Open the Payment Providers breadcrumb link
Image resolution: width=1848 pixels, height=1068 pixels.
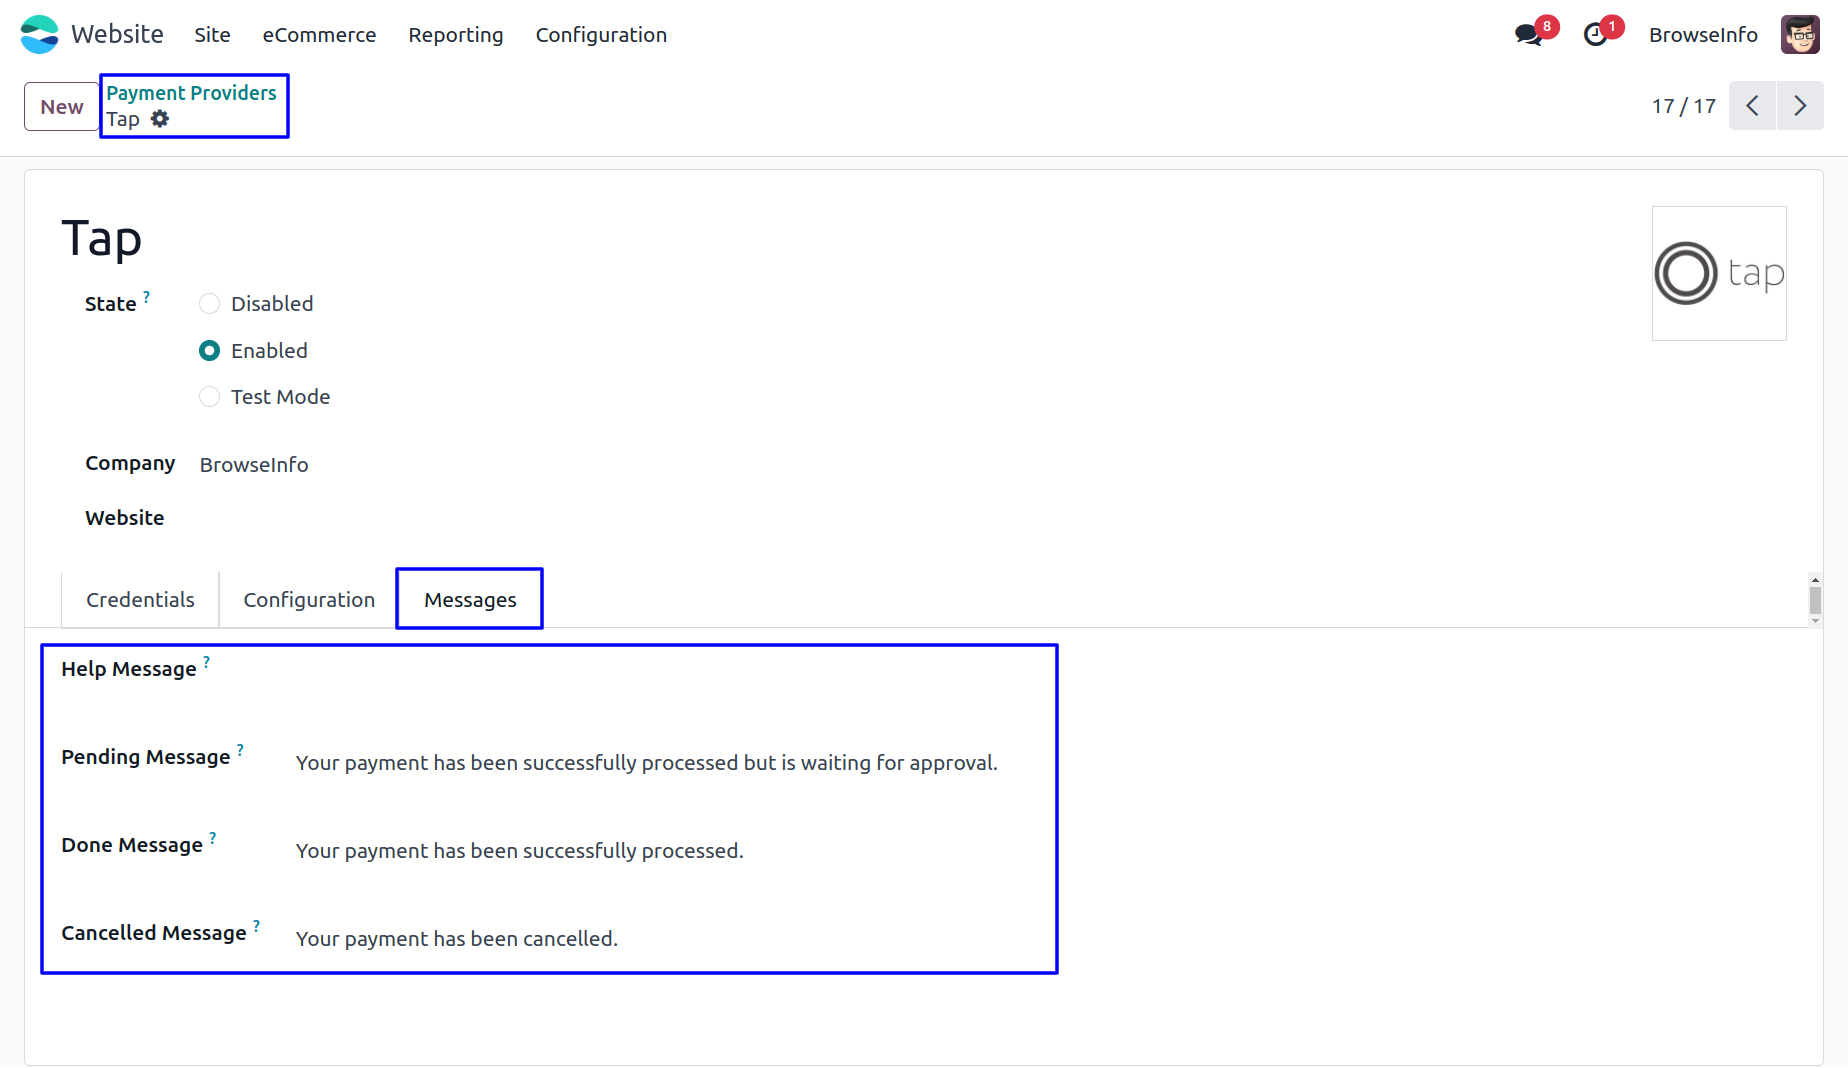point(191,93)
